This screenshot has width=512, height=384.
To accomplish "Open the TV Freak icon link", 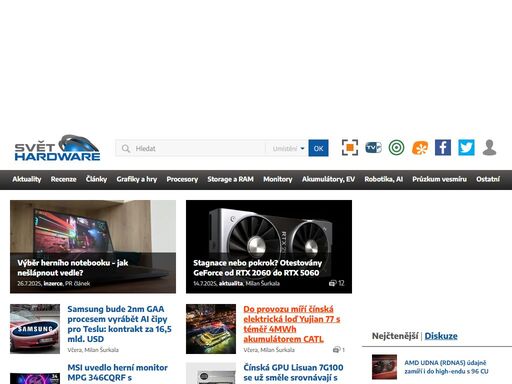I will pos(373,148).
